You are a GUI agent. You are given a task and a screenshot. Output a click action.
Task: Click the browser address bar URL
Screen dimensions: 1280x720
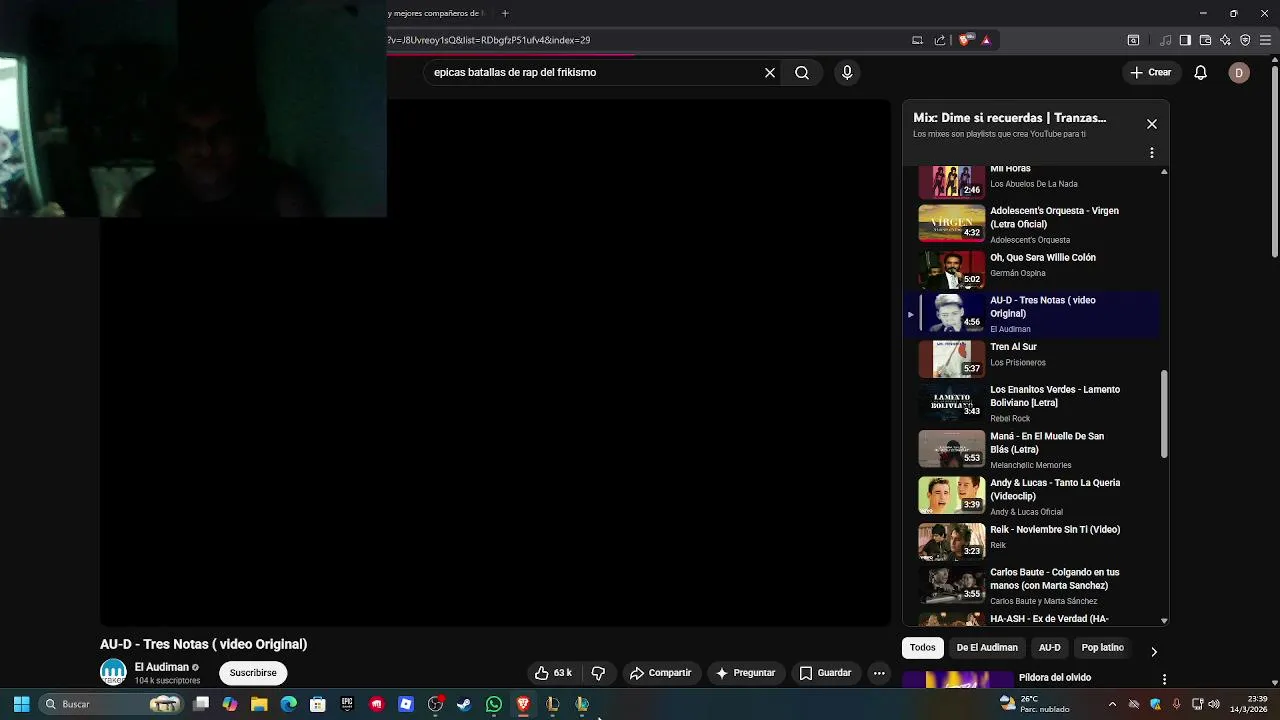[490, 40]
